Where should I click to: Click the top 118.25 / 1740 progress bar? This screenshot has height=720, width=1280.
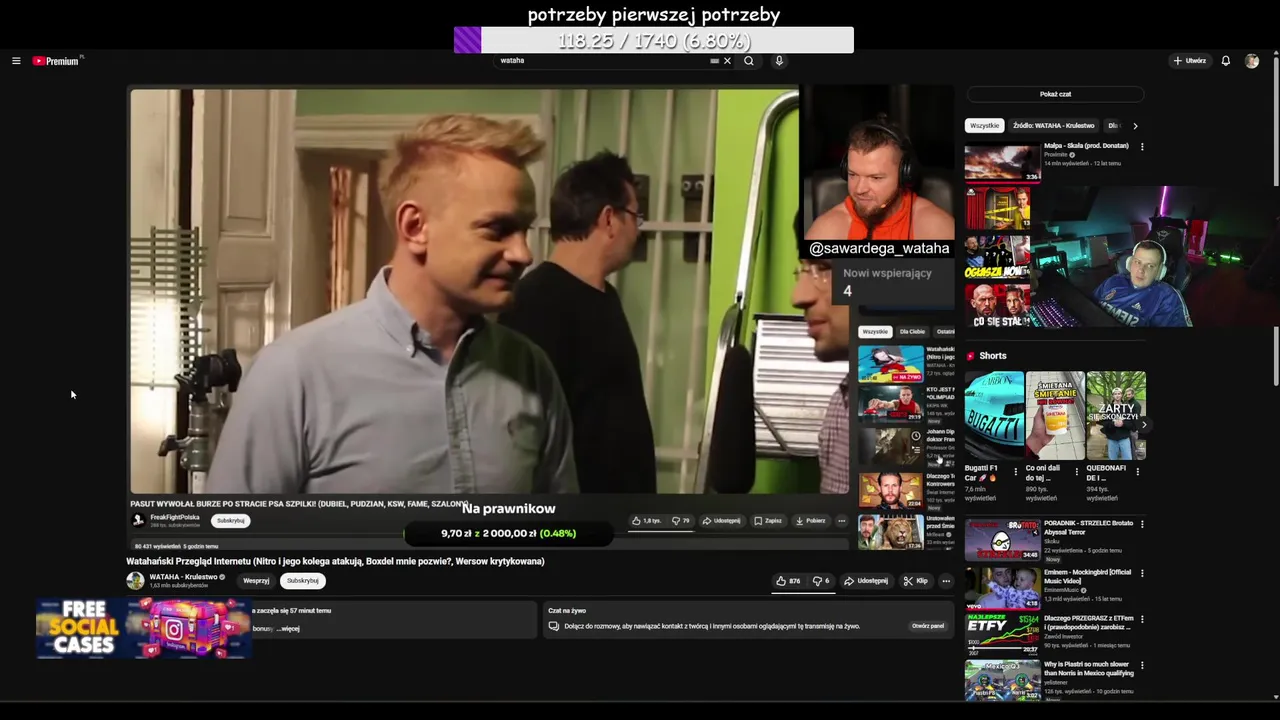[654, 40]
